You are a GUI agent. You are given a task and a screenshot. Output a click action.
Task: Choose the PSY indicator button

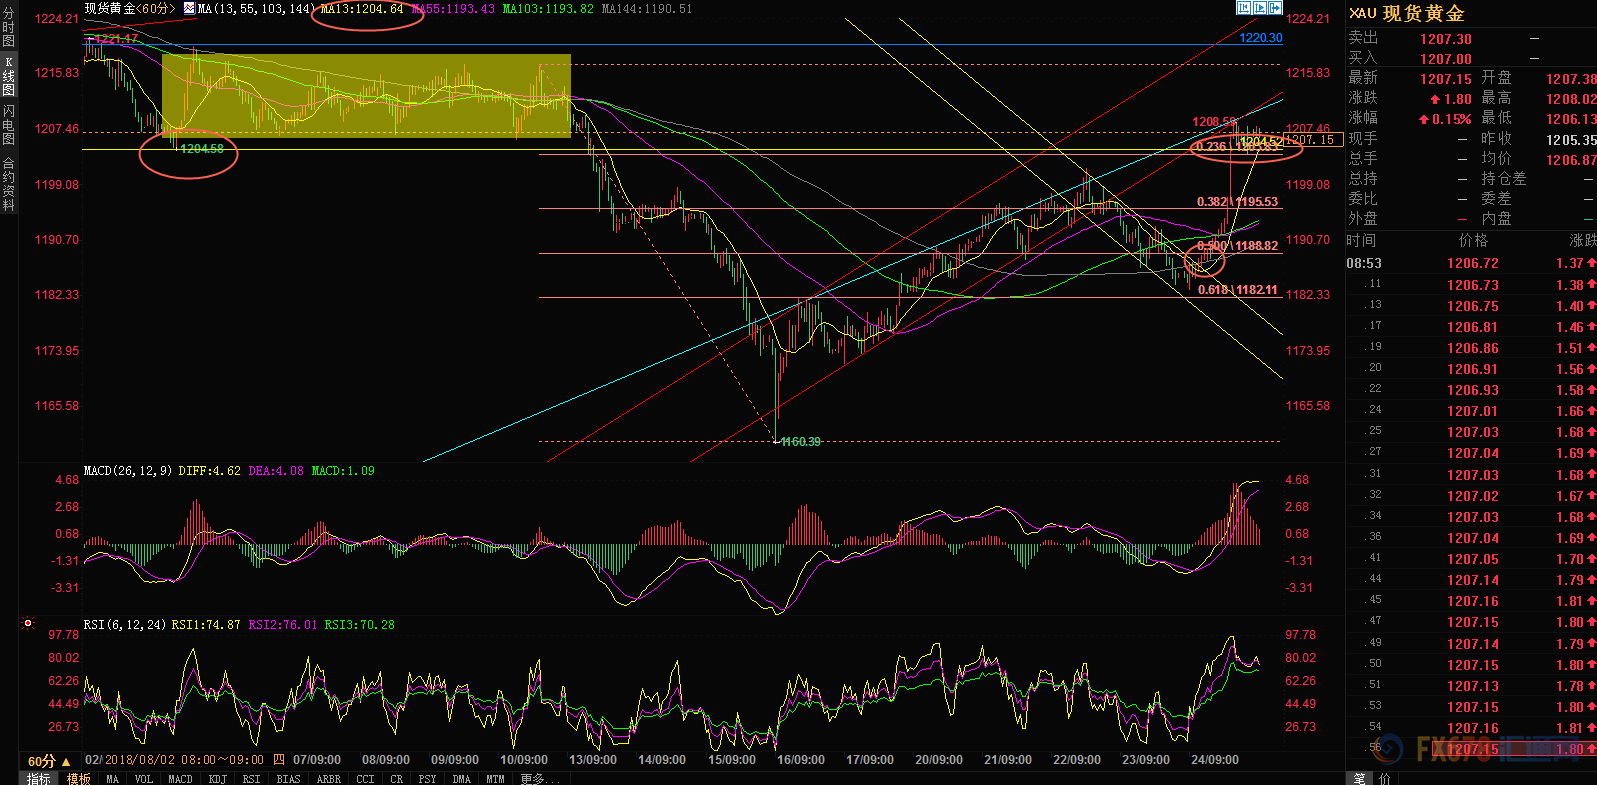tap(427, 778)
